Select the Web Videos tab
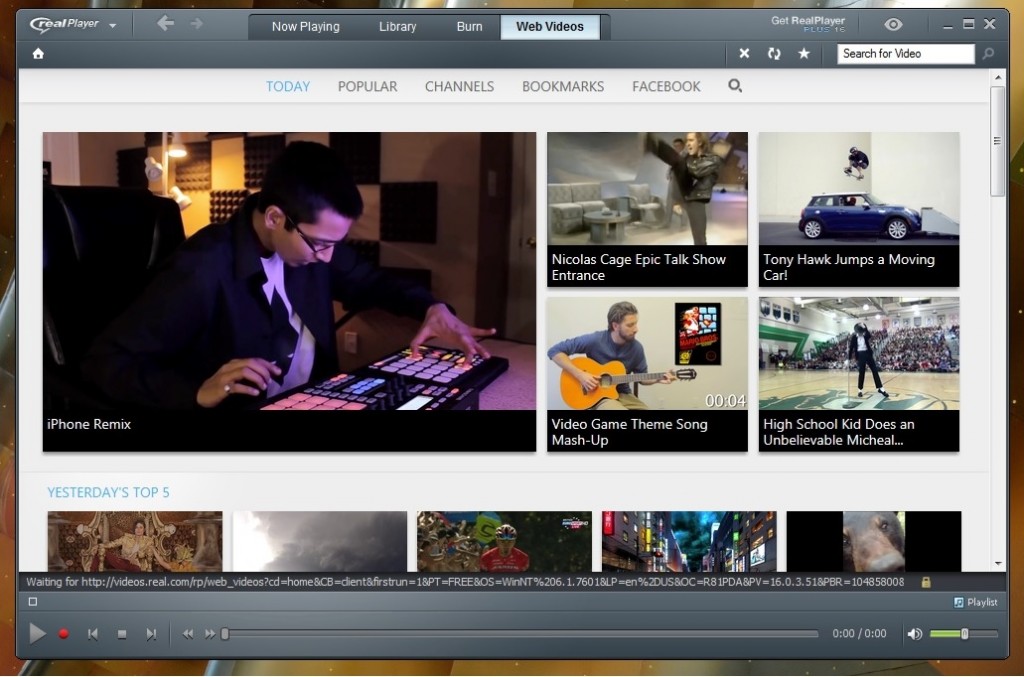1024x677 pixels. pos(550,27)
